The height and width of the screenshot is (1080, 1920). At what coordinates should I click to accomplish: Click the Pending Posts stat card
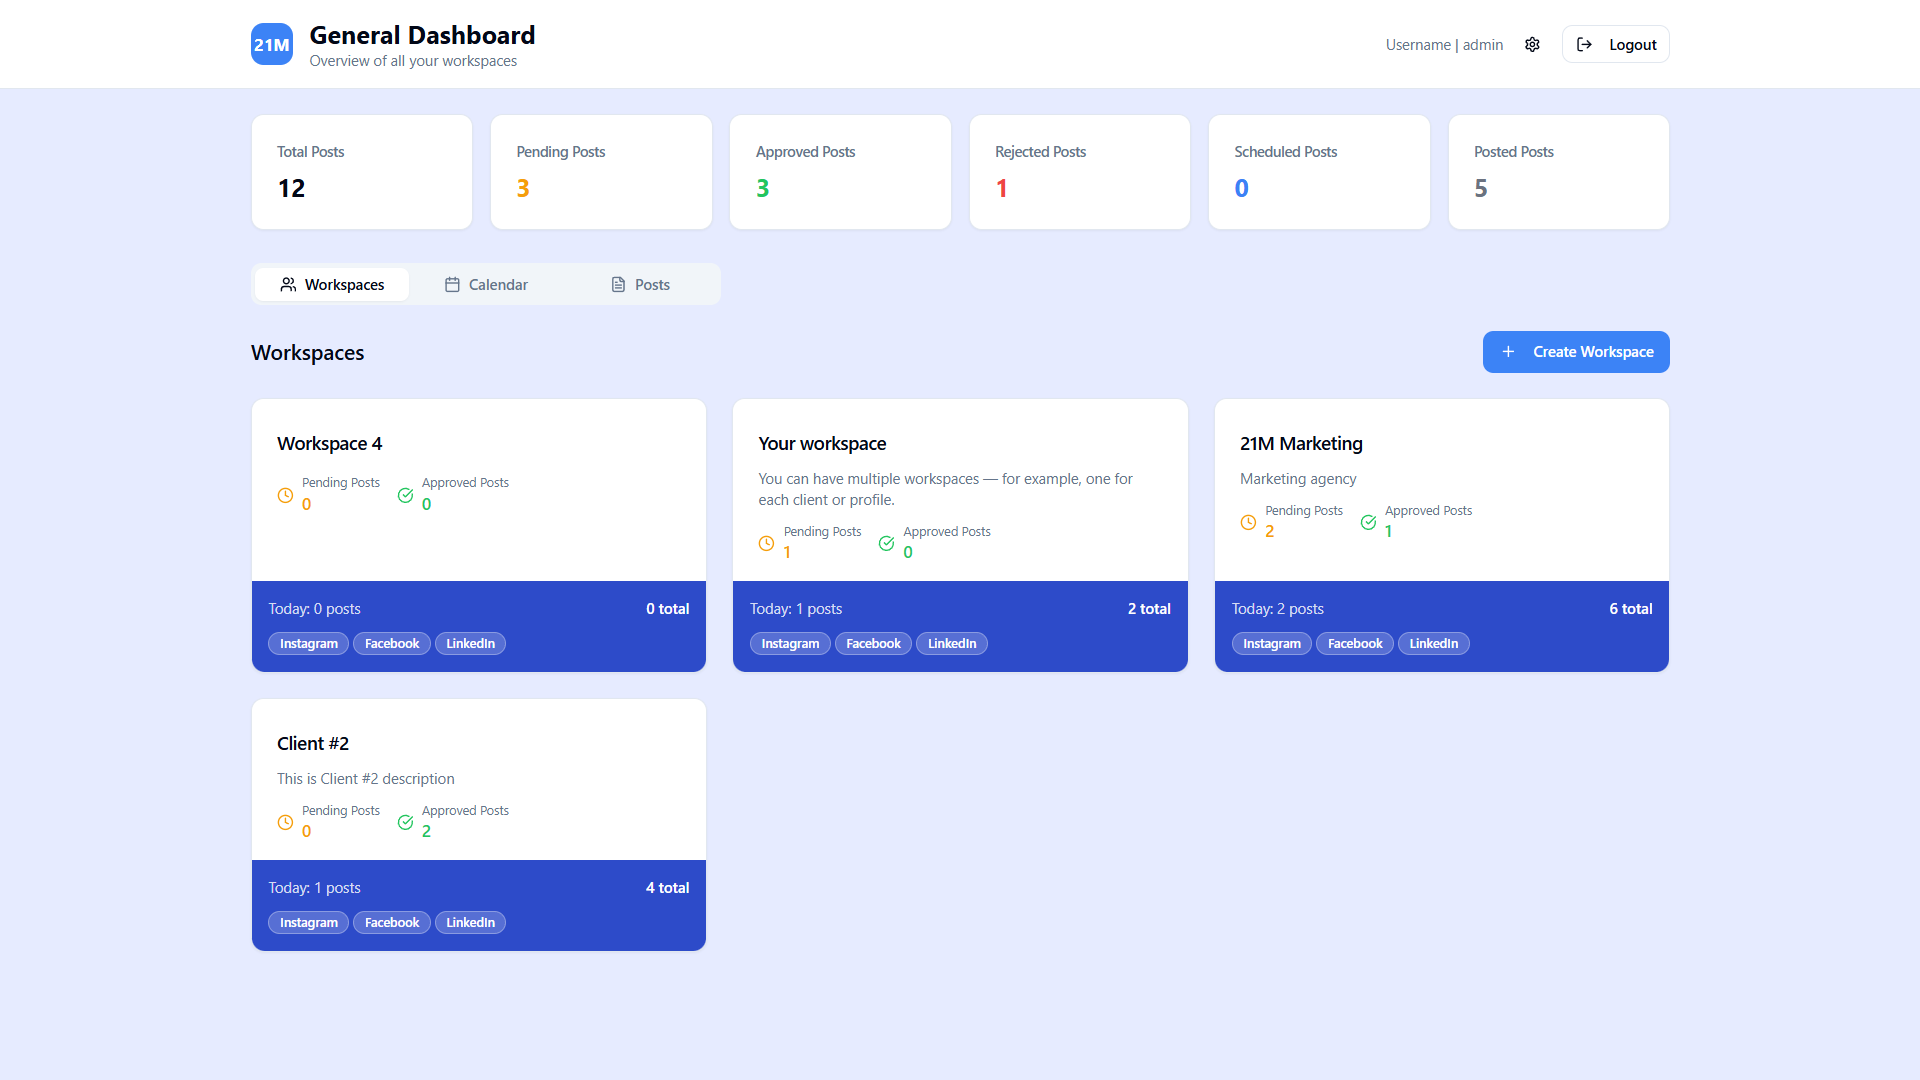pos(601,172)
